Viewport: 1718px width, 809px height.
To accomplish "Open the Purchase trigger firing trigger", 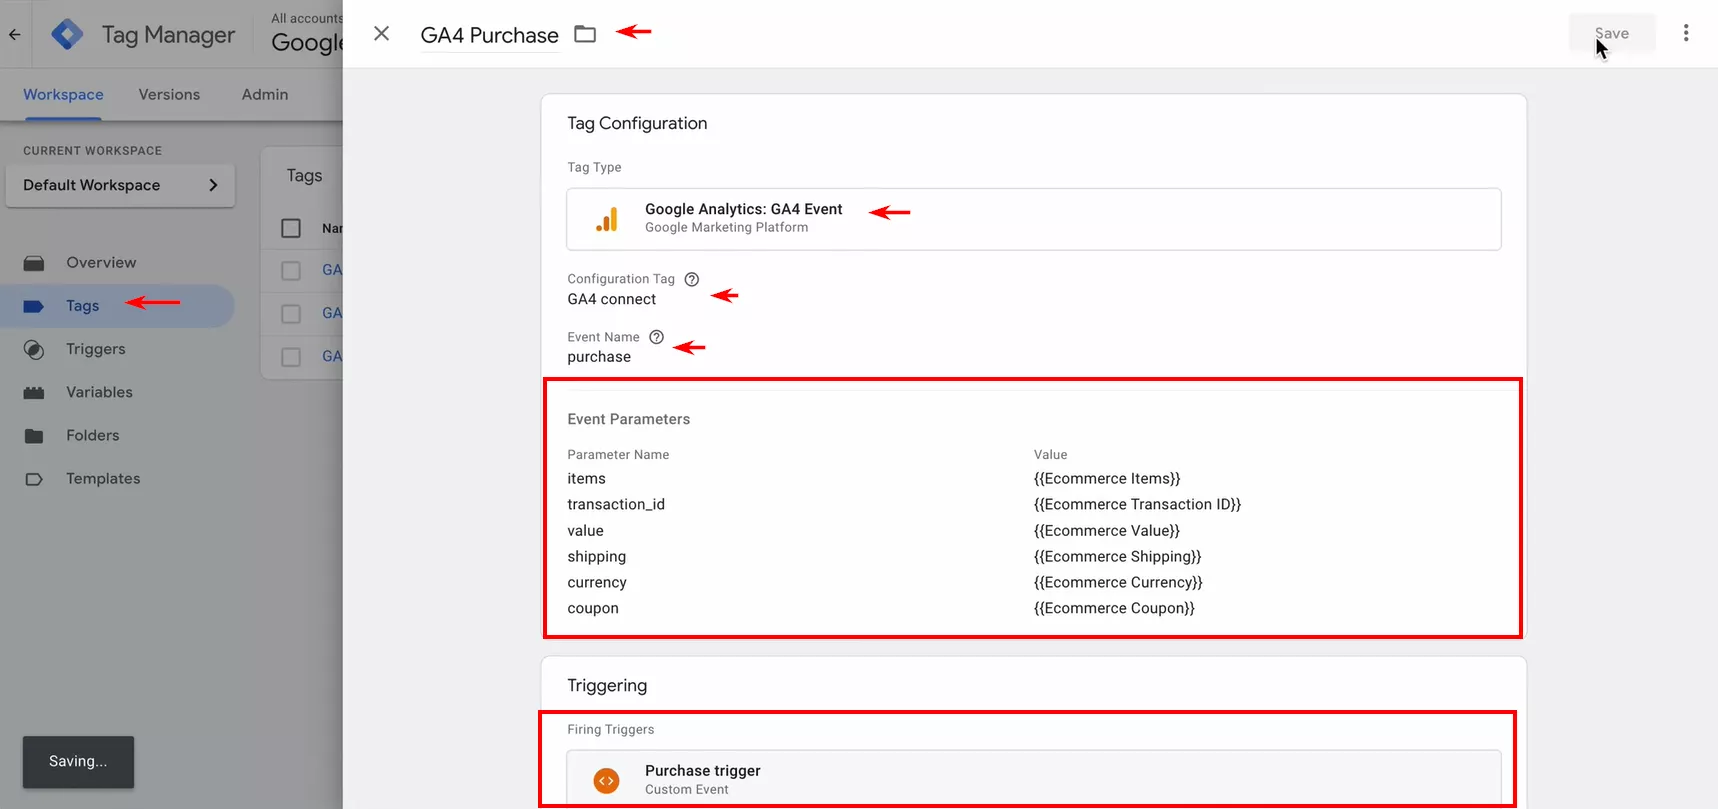I will click(x=1034, y=779).
